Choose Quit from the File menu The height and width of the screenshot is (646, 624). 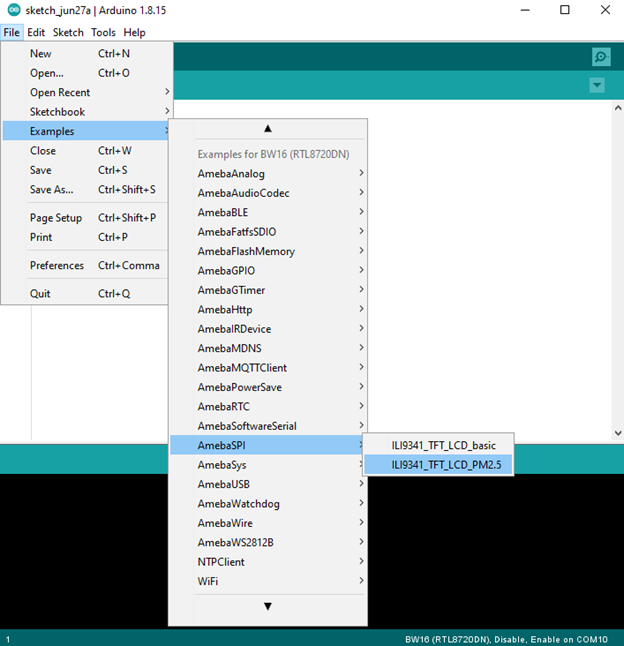pyautogui.click(x=85, y=293)
